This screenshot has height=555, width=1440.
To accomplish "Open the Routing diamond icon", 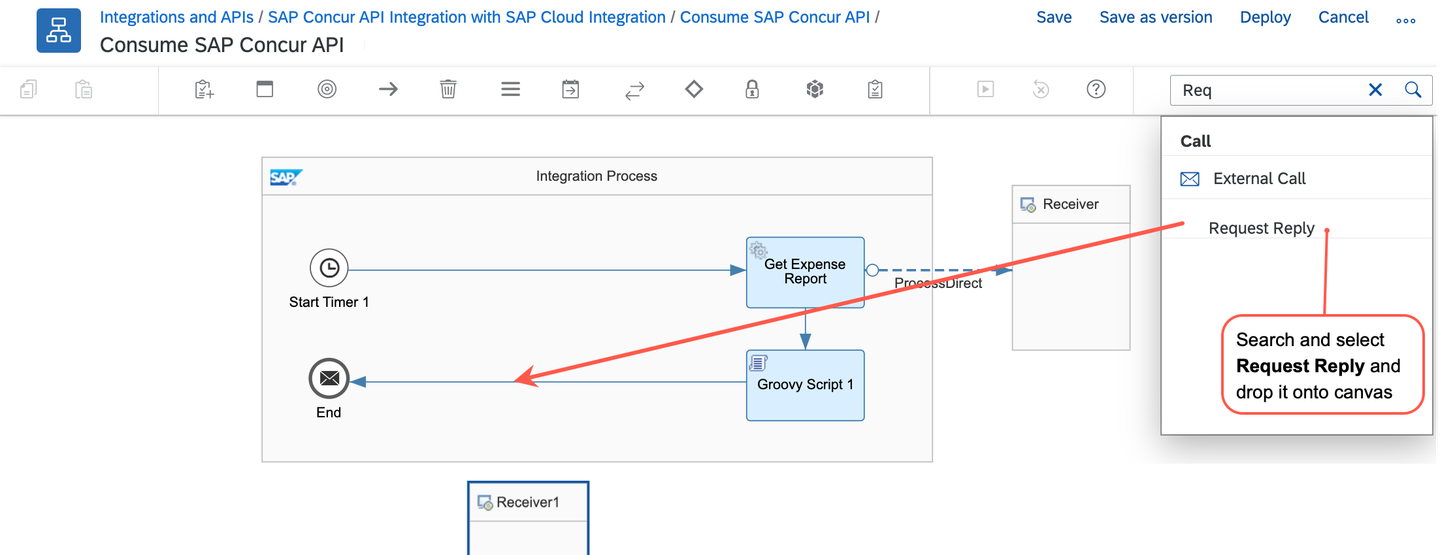I will pyautogui.click(x=693, y=89).
